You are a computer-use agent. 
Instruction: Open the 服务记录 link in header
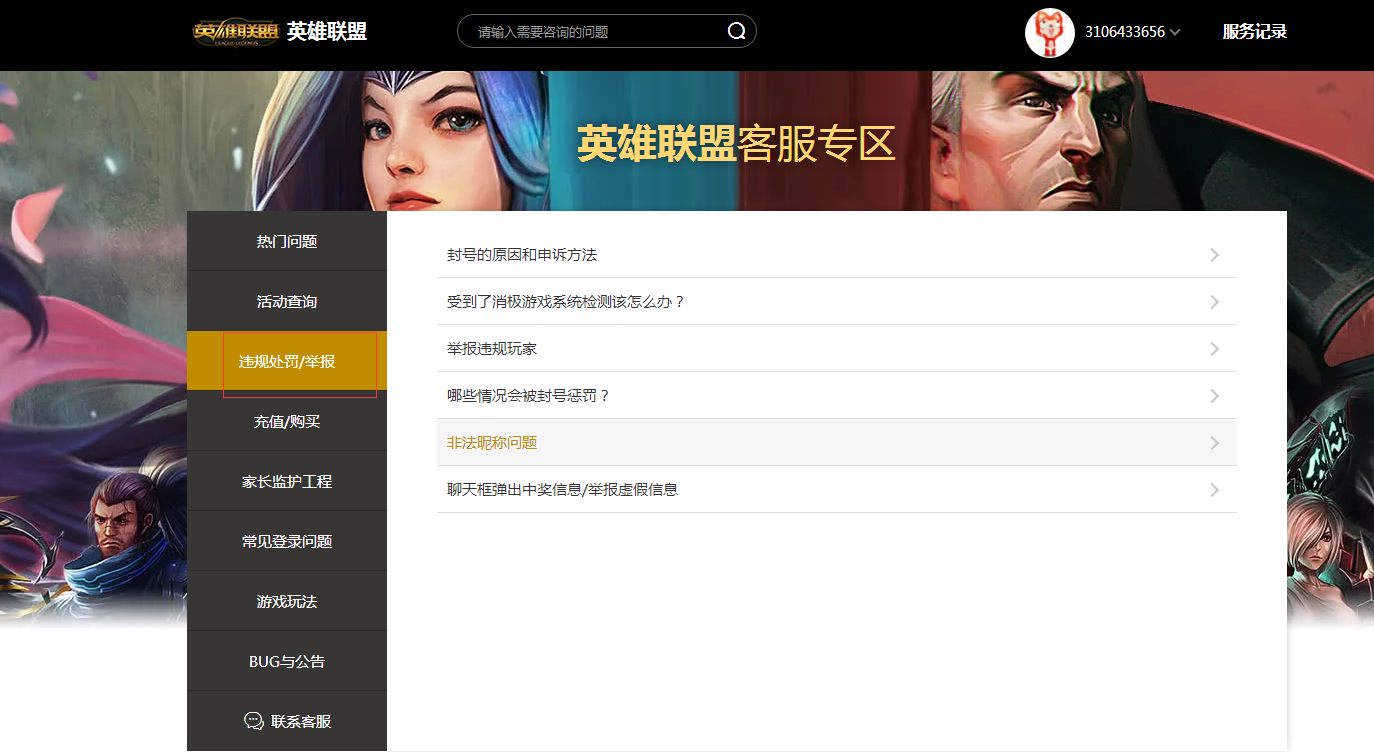click(1254, 32)
